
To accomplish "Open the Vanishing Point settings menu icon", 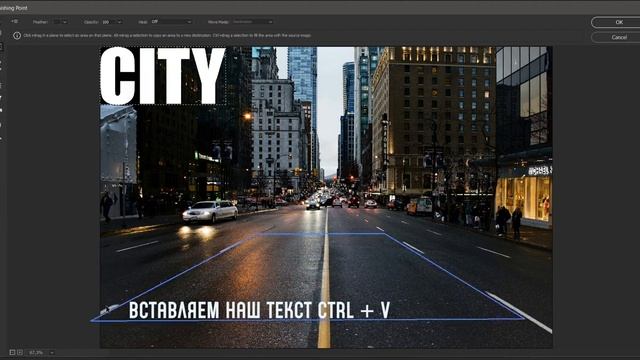I will pyautogui.click(x=15, y=21).
